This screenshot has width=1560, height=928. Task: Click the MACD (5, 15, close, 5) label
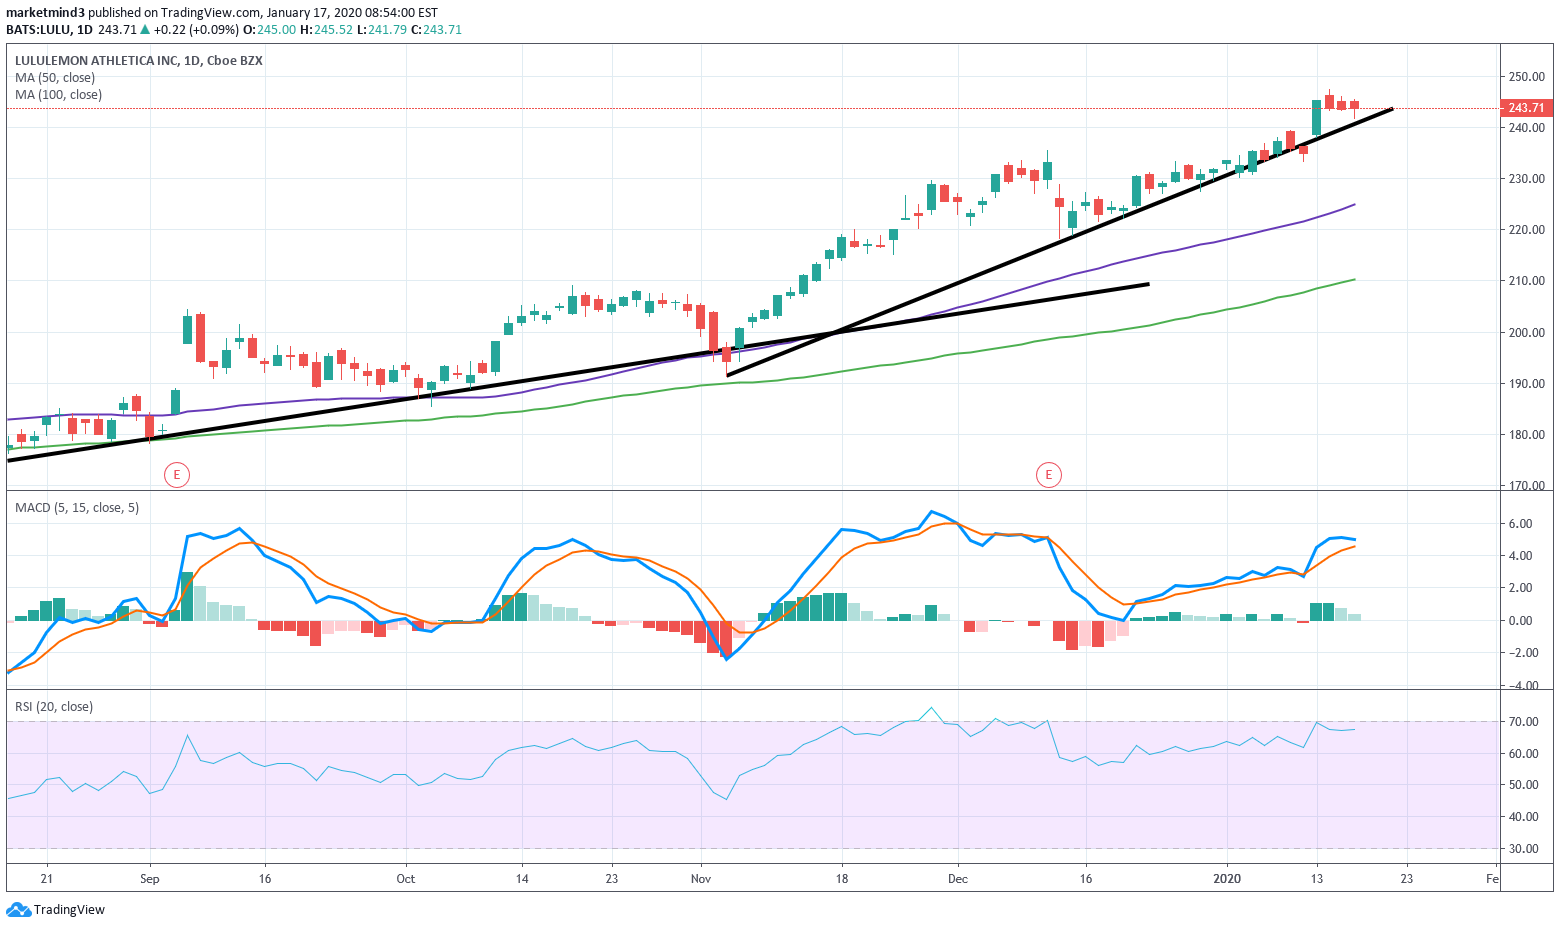[x=77, y=508]
